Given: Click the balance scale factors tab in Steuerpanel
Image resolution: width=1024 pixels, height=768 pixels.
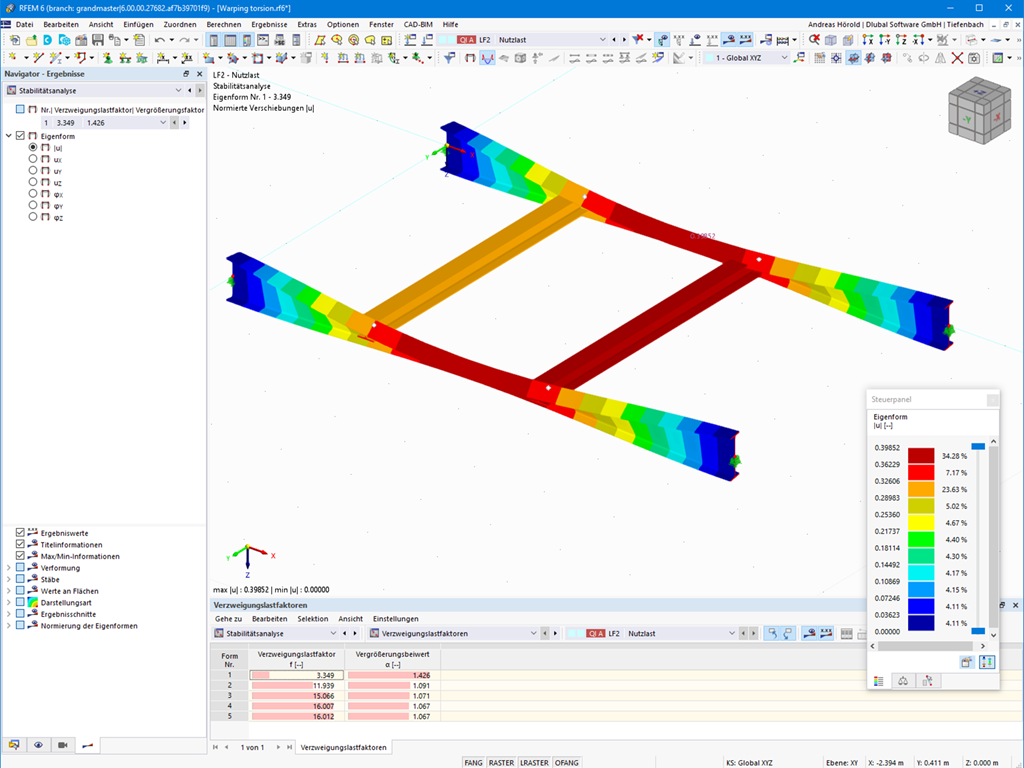Looking at the screenshot, I should pyautogui.click(x=903, y=681).
